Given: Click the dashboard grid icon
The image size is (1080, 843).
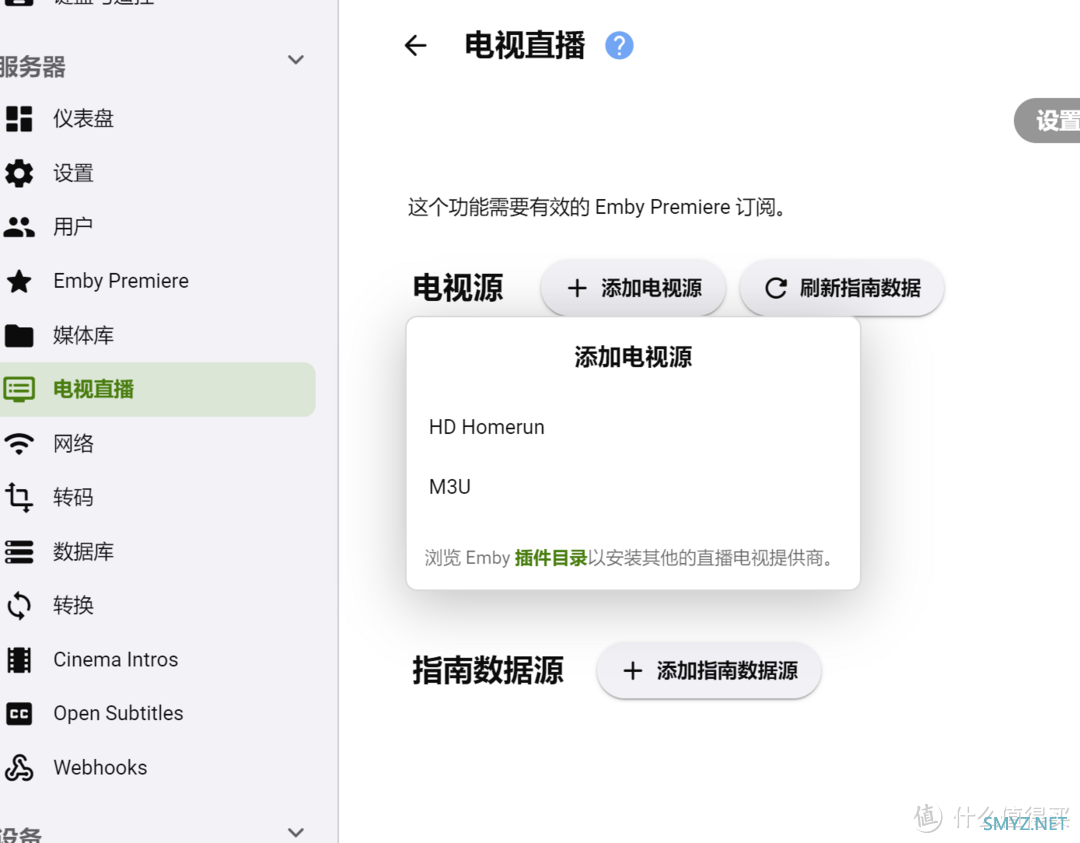Looking at the screenshot, I should (19, 119).
